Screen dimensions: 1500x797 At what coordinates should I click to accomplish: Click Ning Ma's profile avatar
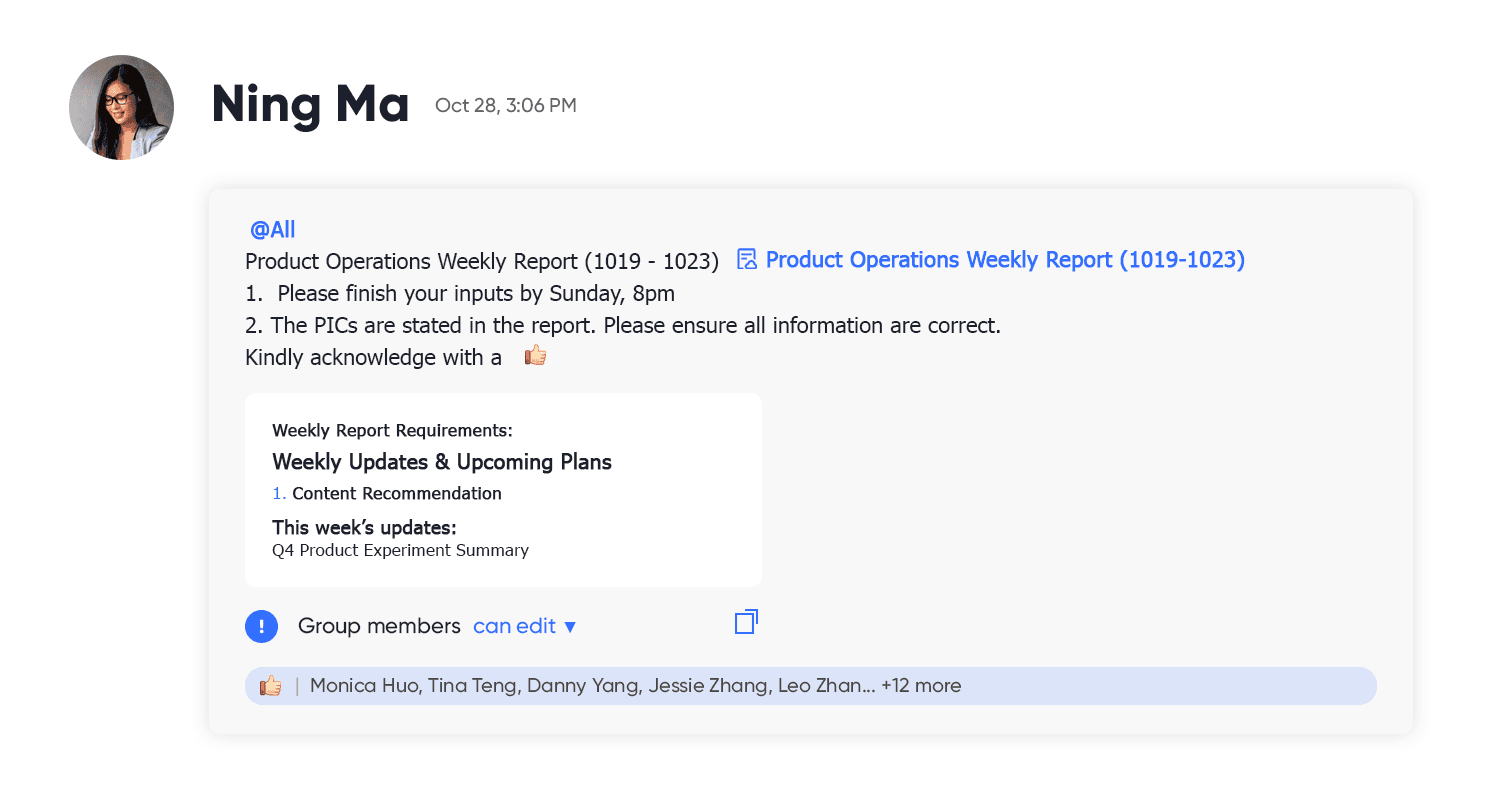point(121,107)
